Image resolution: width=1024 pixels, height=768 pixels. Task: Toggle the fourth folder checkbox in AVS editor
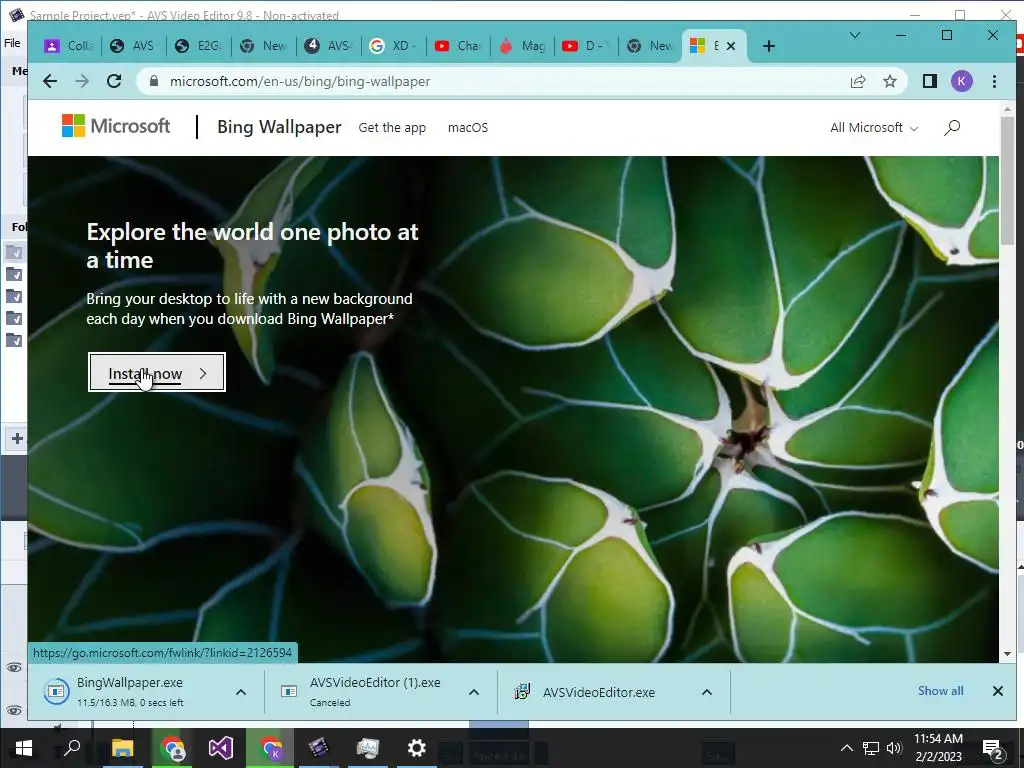pyautogui.click(x=14, y=319)
